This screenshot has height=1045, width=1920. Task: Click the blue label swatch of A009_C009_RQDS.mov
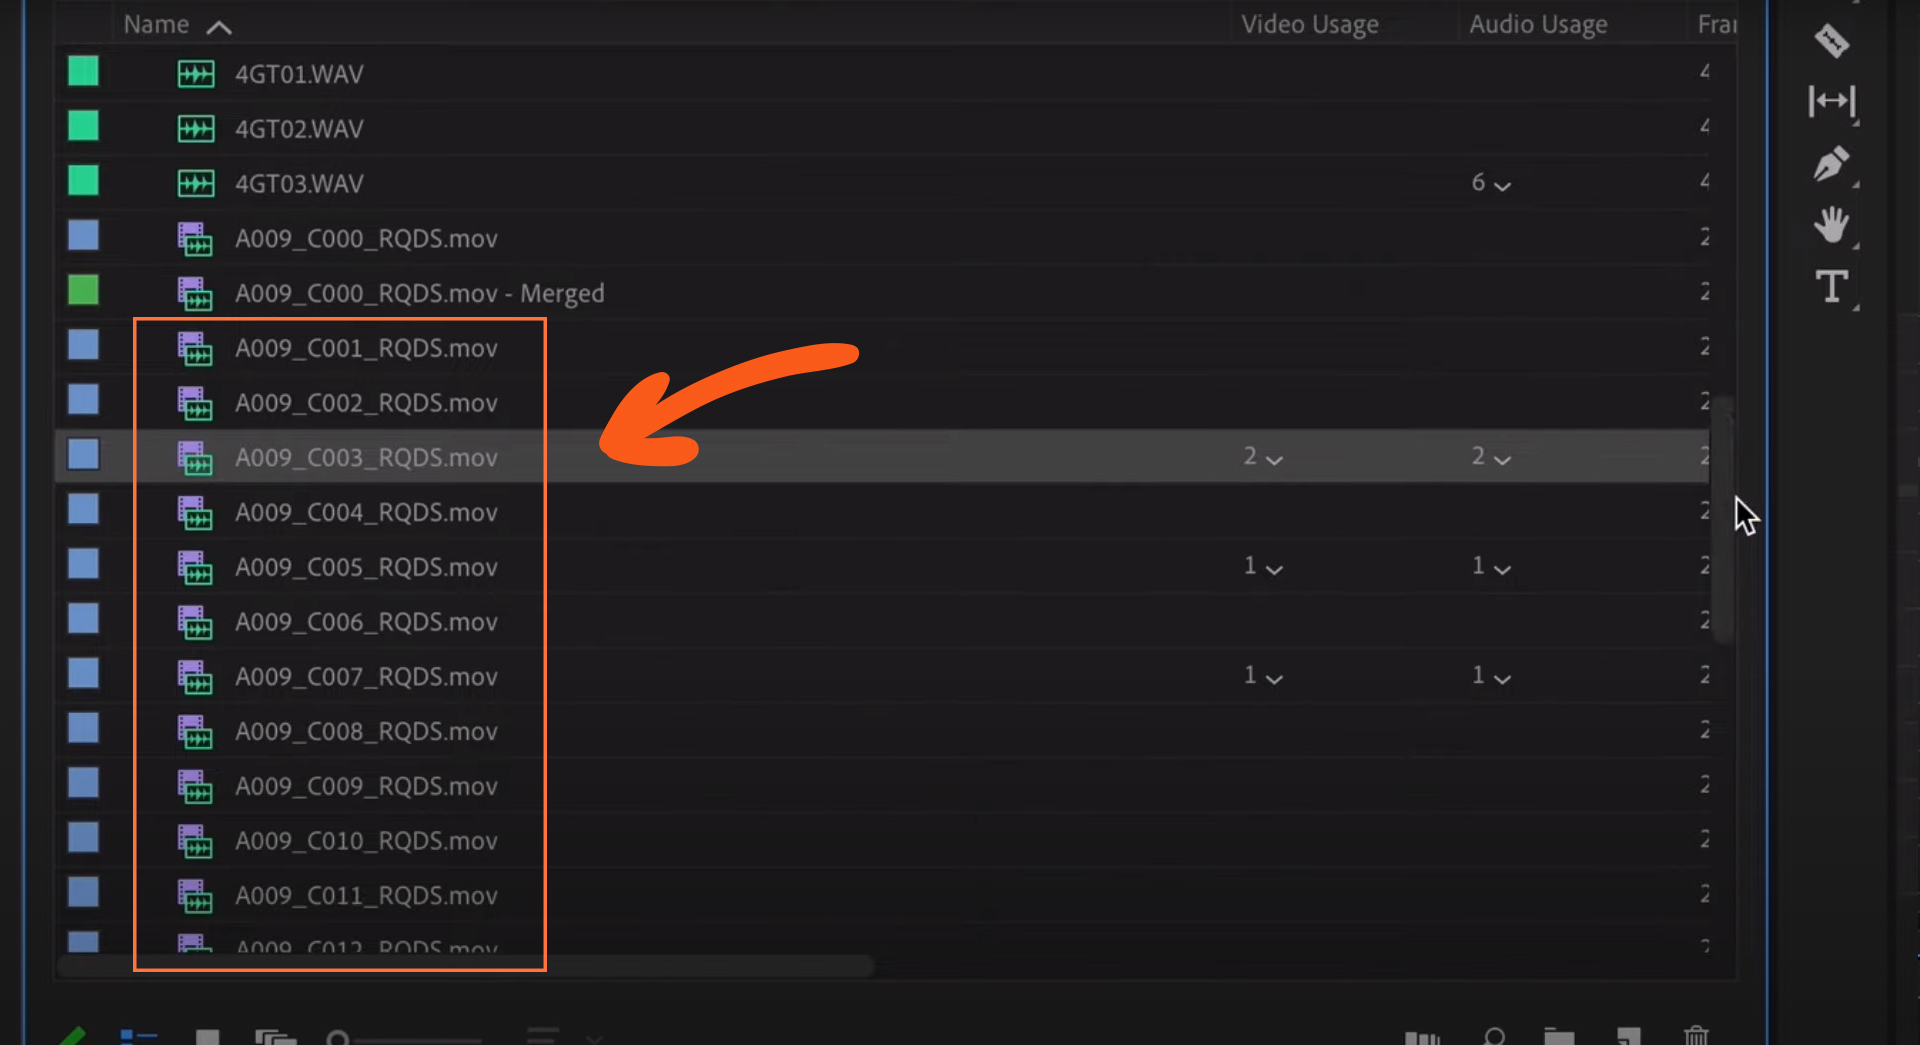click(83, 783)
